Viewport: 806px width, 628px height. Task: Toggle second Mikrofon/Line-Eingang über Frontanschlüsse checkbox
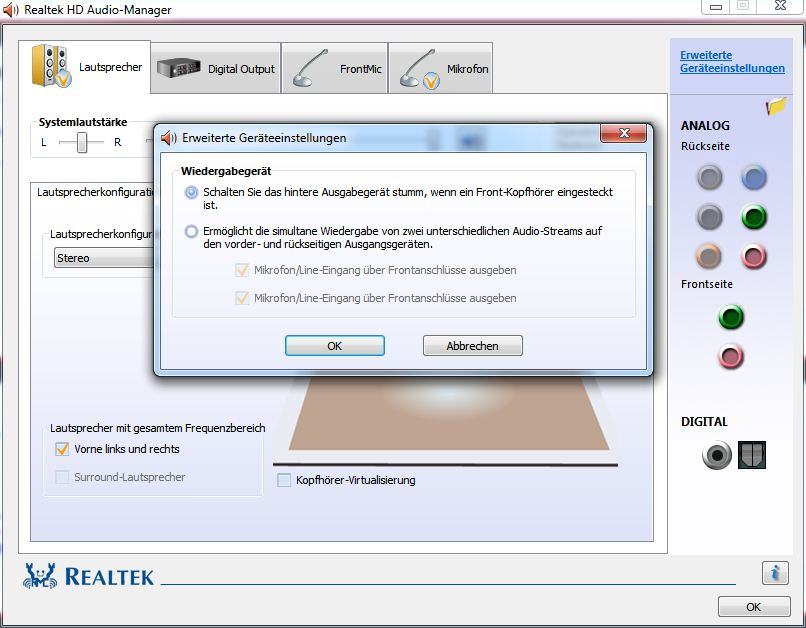pyautogui.click(x=242, y=298)
